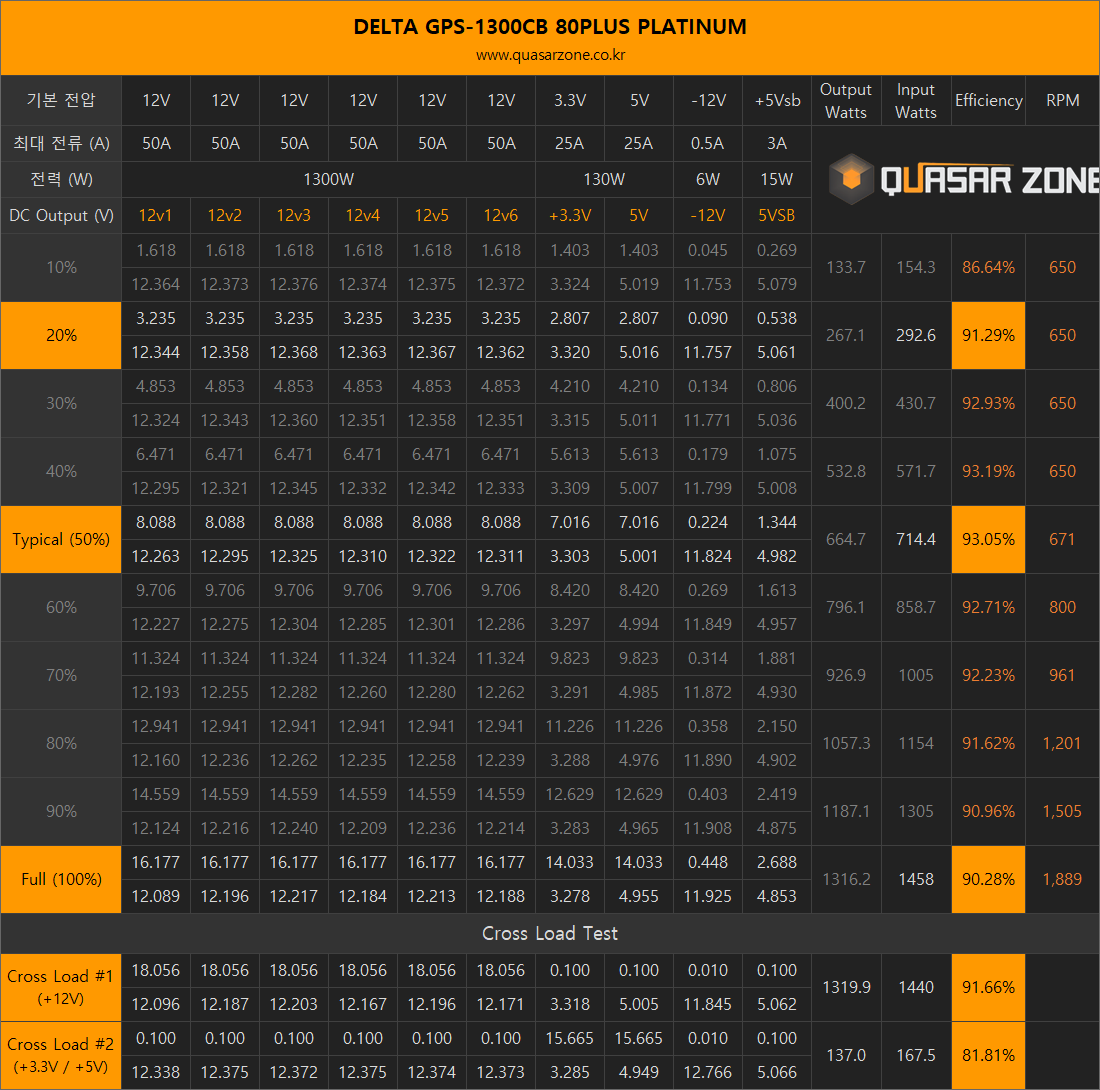Click the 1440 input watts value

[916, 987]
